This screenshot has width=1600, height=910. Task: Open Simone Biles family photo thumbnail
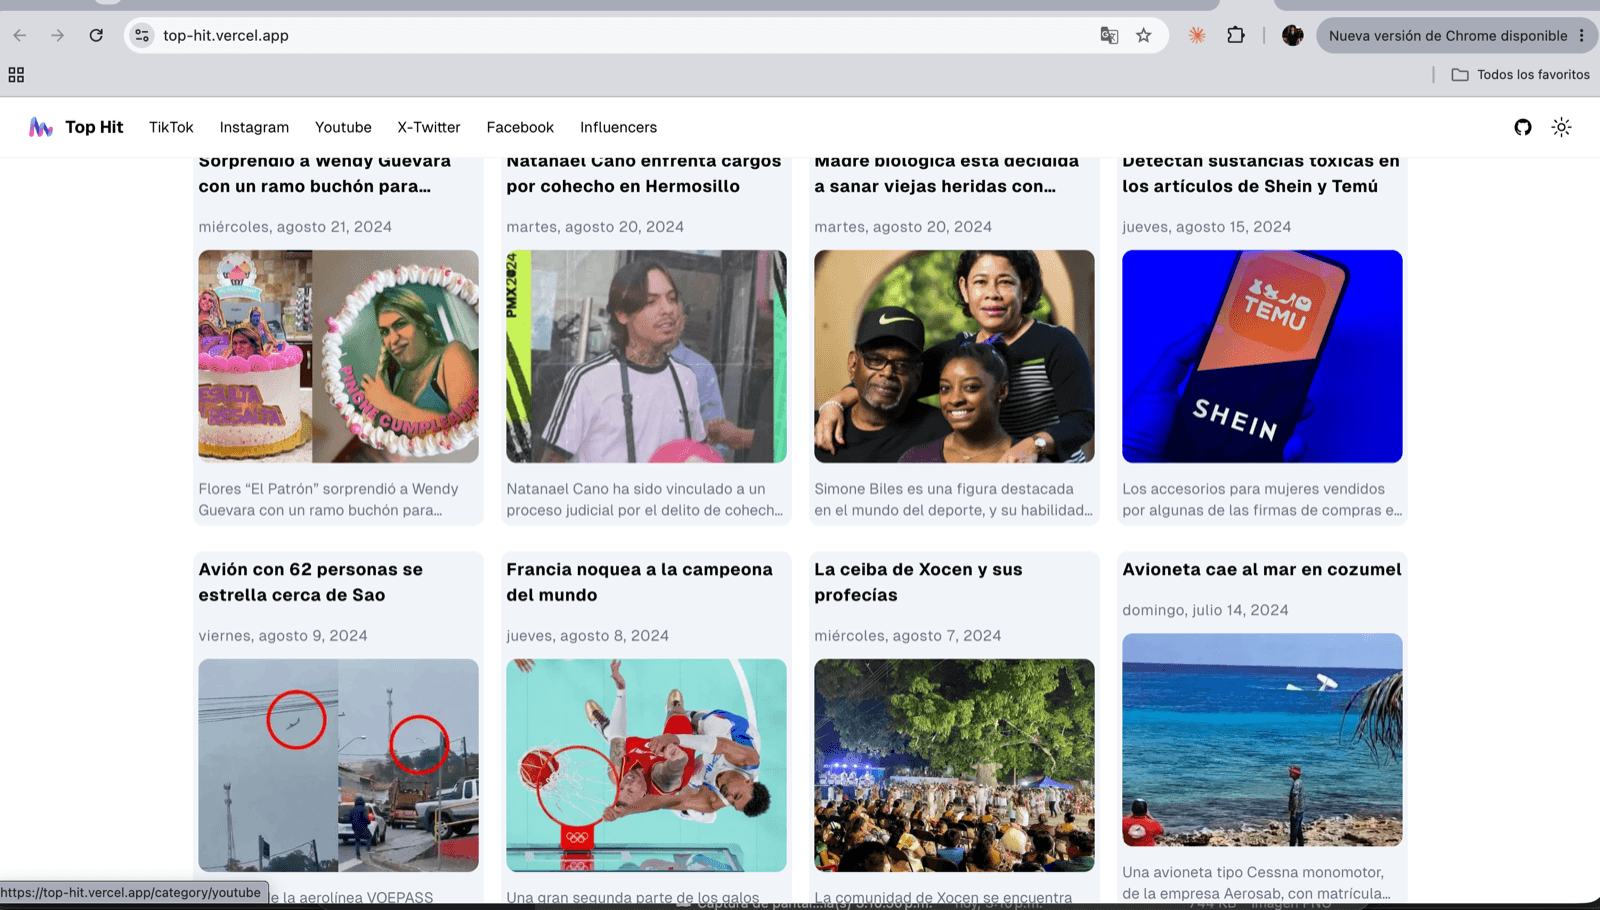[x=954, y=356]
